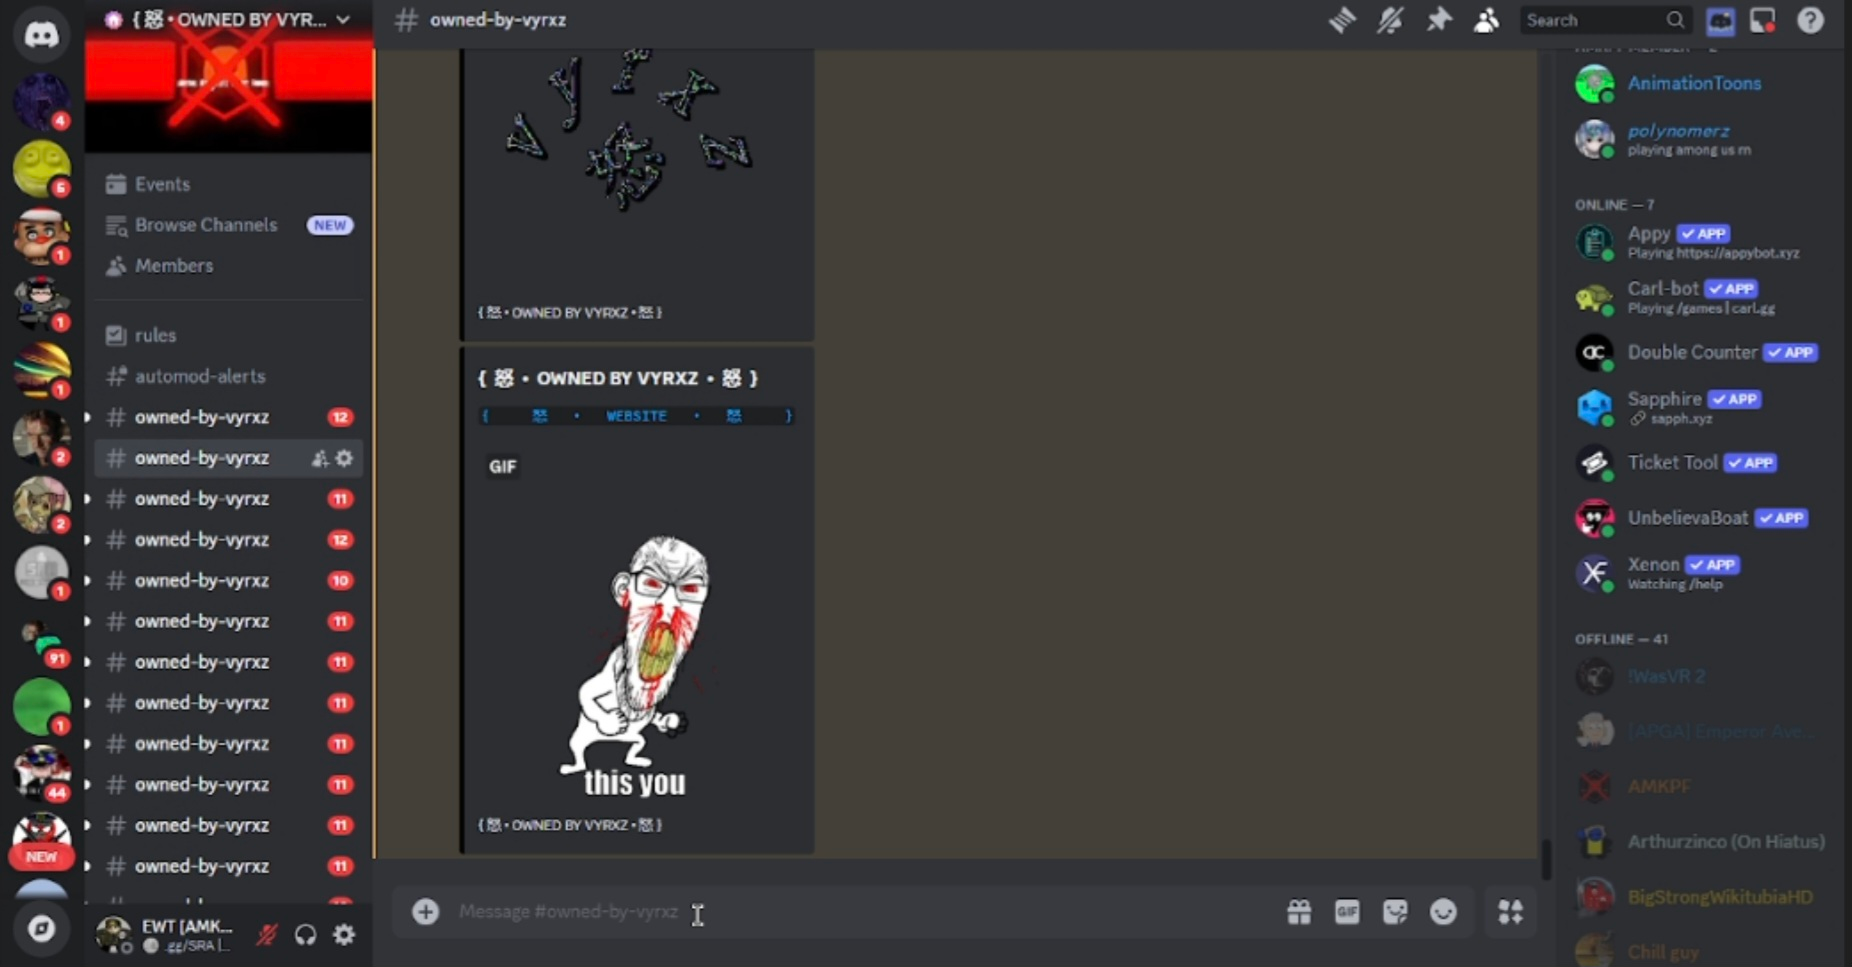Open the GIF picker in message bar
Screen dimensions: 1852x967
[1347, 912]
